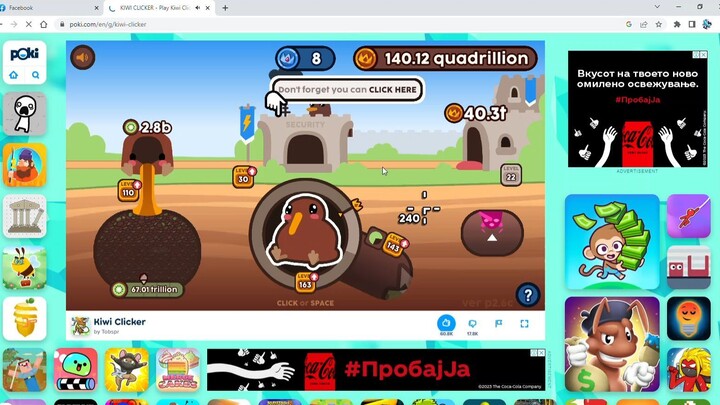This screenshot has width=720, height=405.
Task: Dislike the game with thumbs-down icon
Action: (x=472, y=324)
